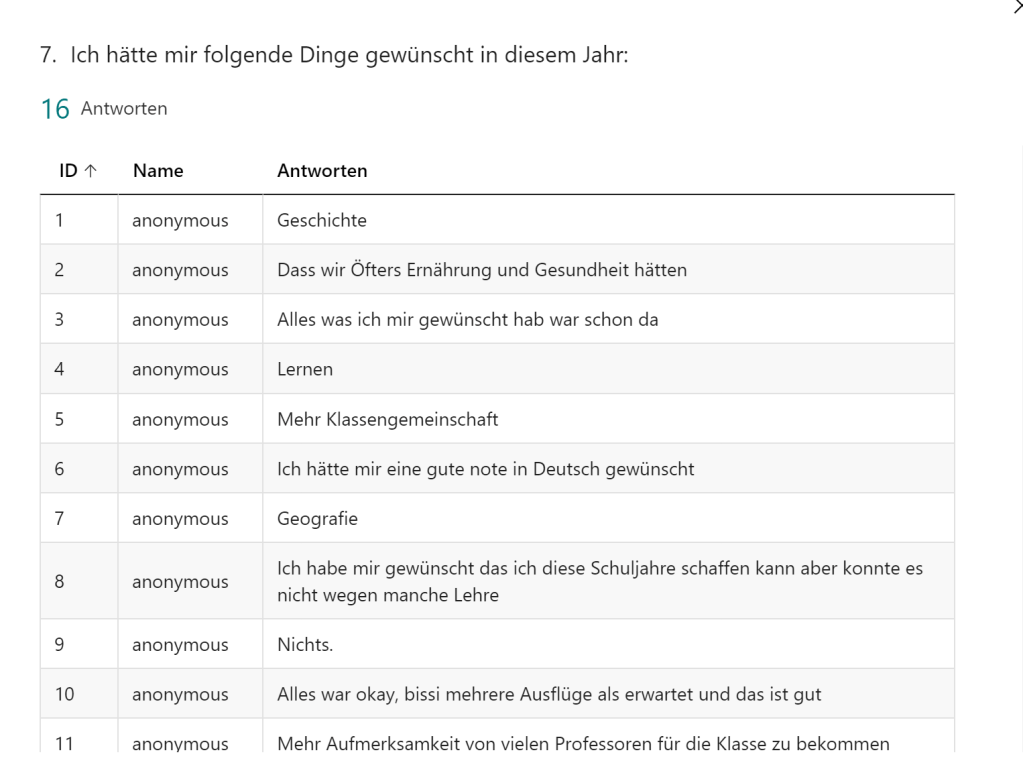Click the 'Mehr Klassengemeinschaft' answer

coord(387,419)
